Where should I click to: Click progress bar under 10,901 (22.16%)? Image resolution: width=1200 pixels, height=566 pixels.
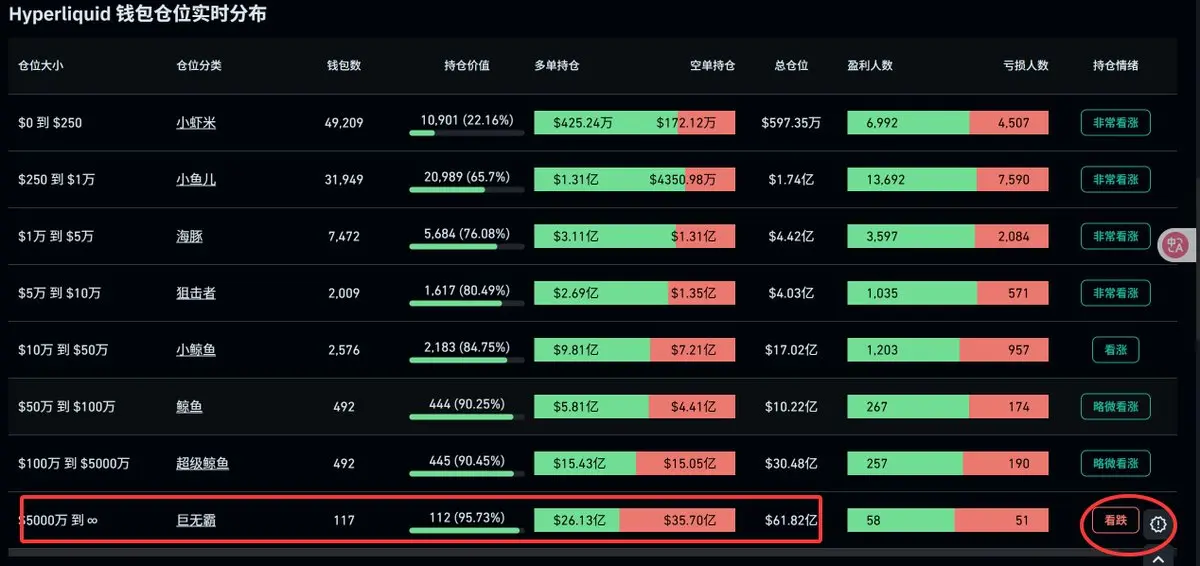click(x=467, y=133)
